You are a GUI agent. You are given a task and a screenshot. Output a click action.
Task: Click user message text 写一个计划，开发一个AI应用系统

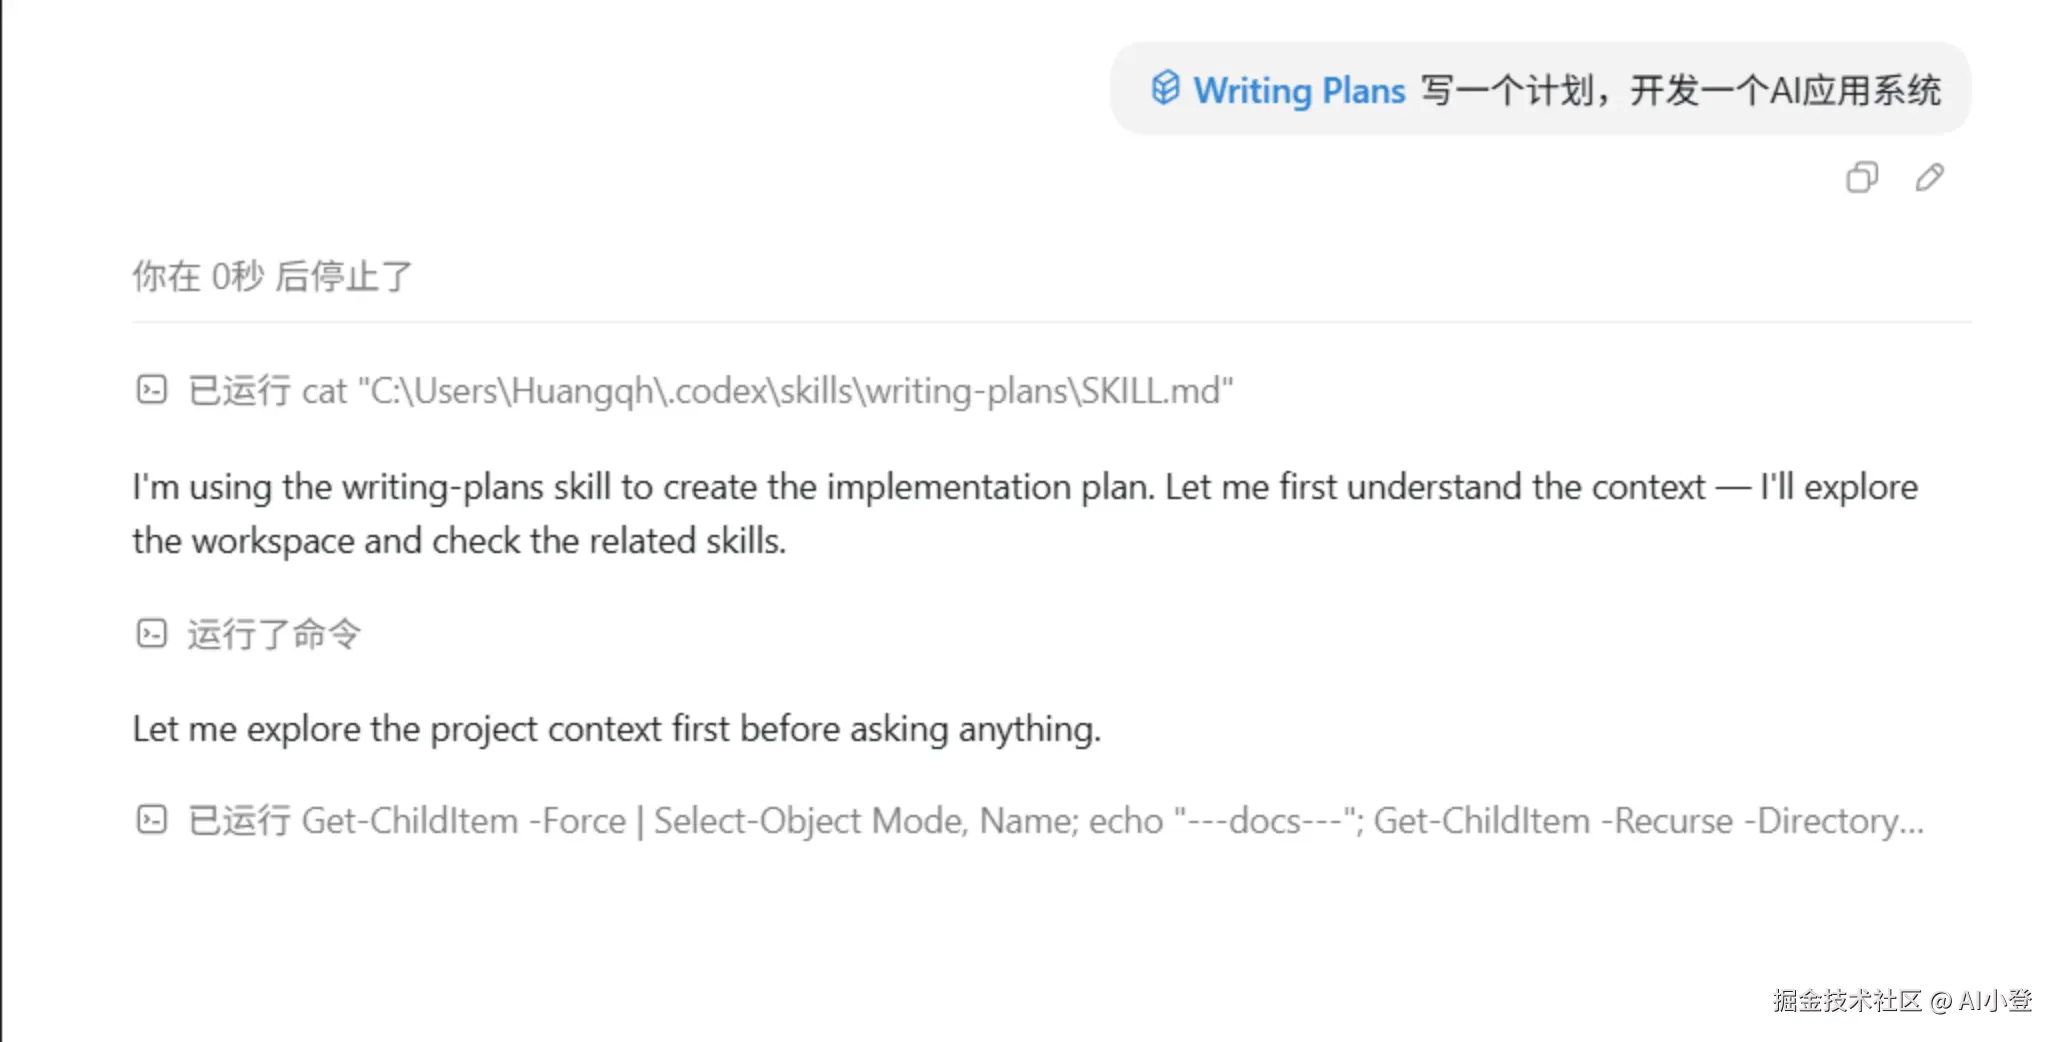click(x=1681, y=90)
